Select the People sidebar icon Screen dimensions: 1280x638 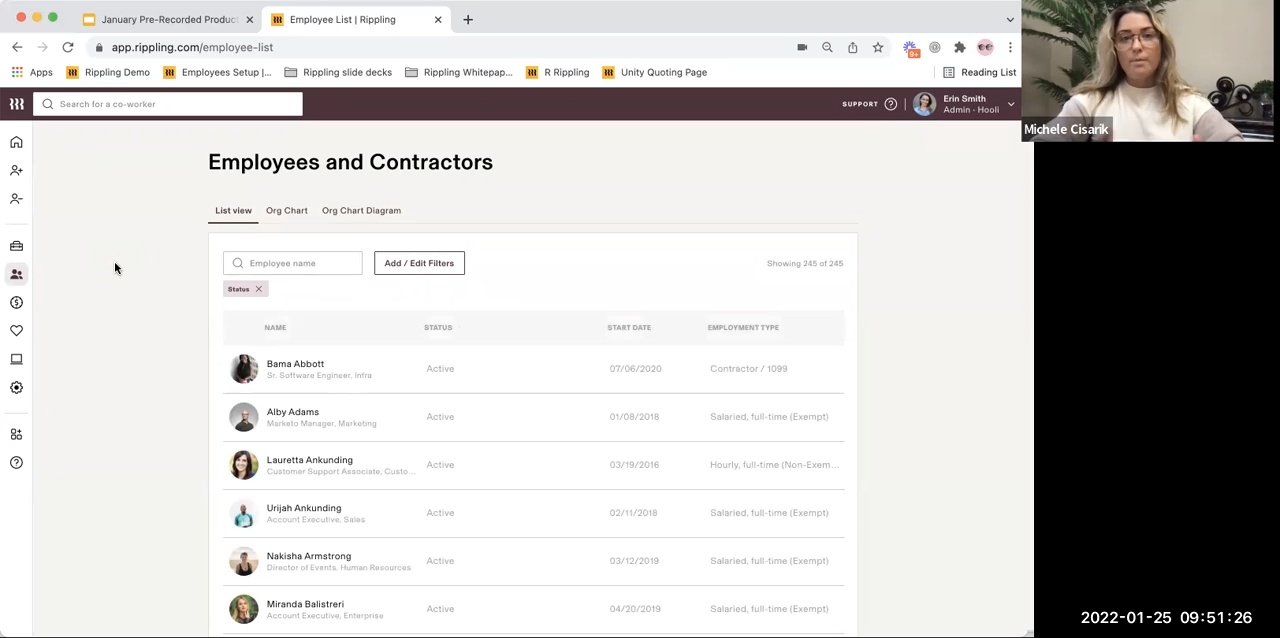(x=16, y=274)
